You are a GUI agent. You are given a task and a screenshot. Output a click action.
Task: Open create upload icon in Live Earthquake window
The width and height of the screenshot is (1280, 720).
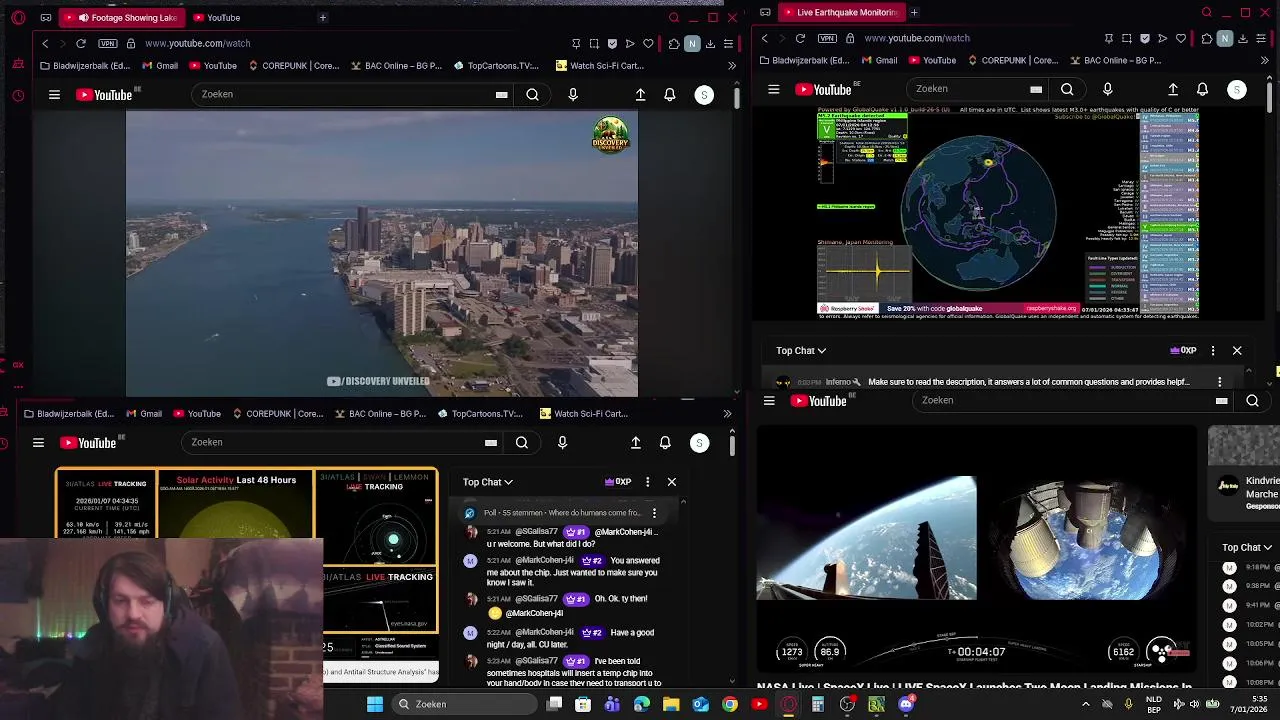[x=1173, y=89]
